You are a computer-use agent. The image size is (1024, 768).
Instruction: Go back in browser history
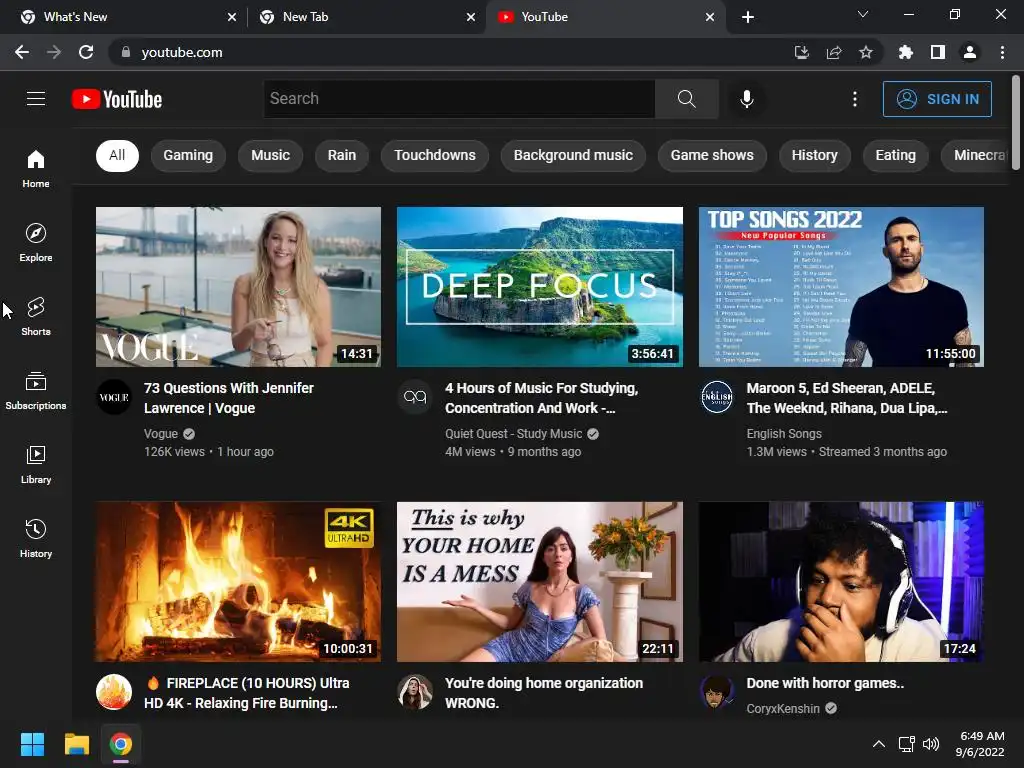[22, 52]
